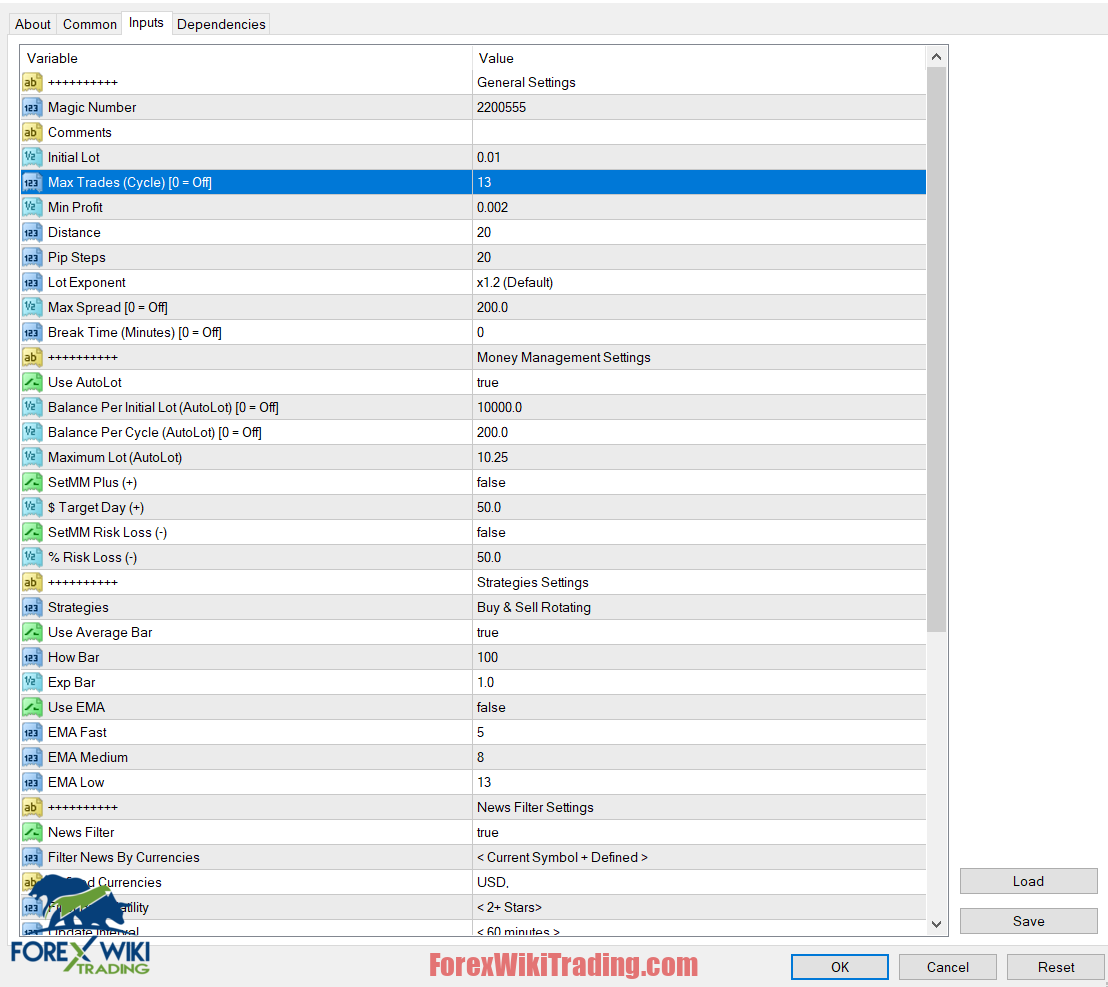1108x987 pixels.
Task: Click the ab icon next to Comments
Action: coord(31,132)
